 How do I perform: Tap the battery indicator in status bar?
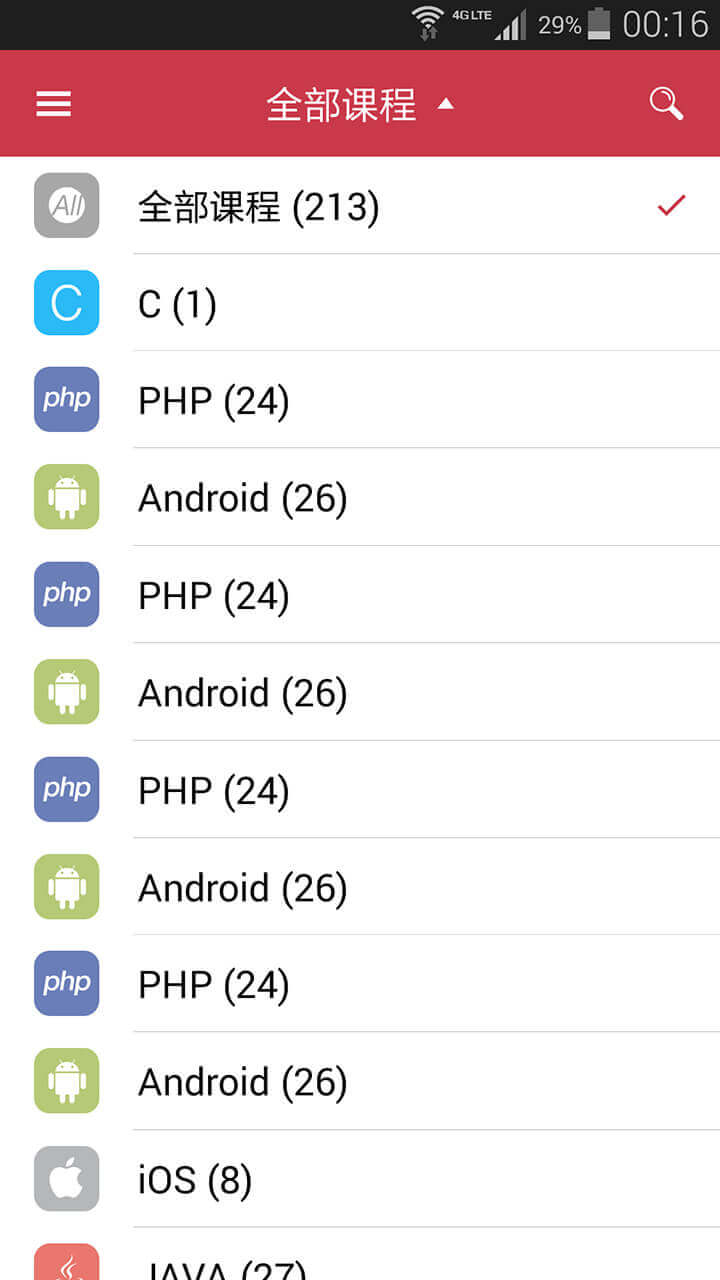(x=598, y=23)
